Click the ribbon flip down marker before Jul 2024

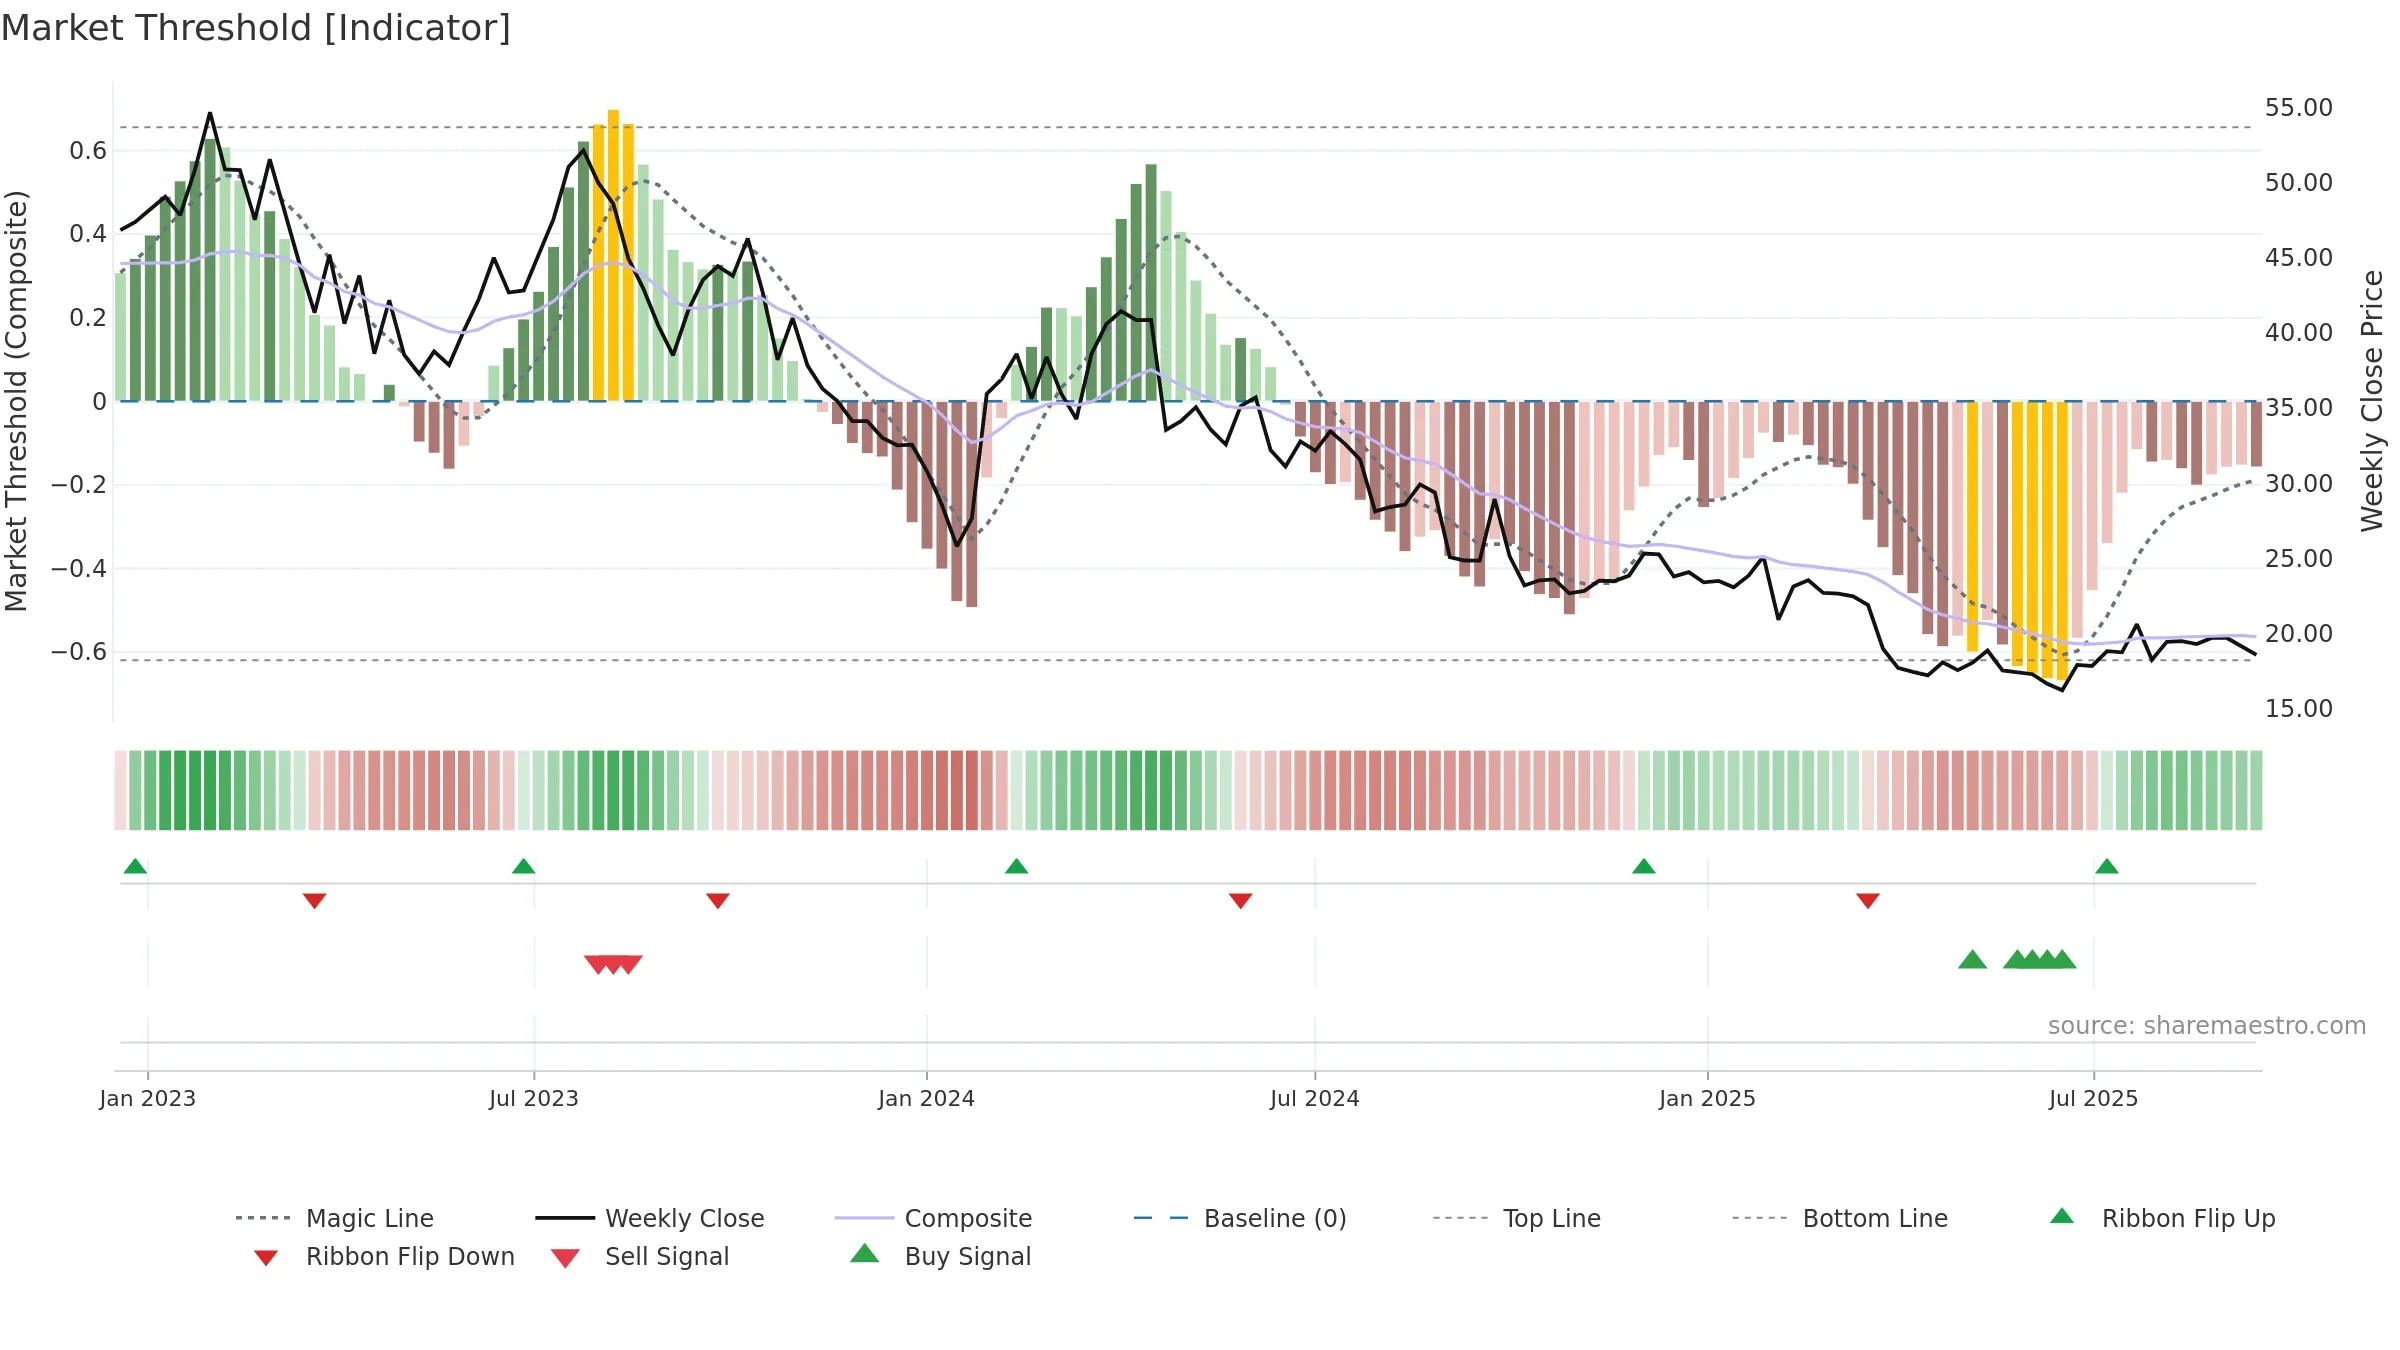(x=1240, y=901)
